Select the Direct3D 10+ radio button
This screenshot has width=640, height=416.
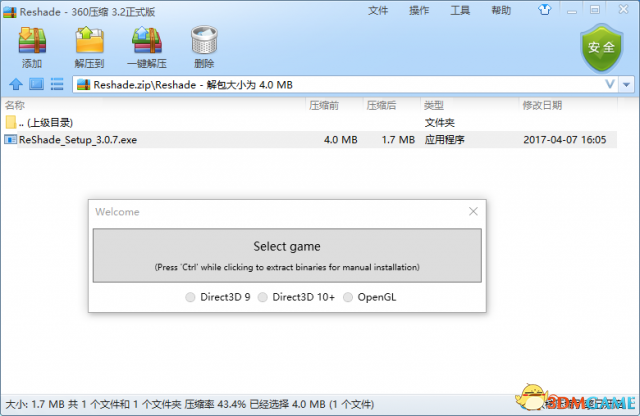(262, 297)
